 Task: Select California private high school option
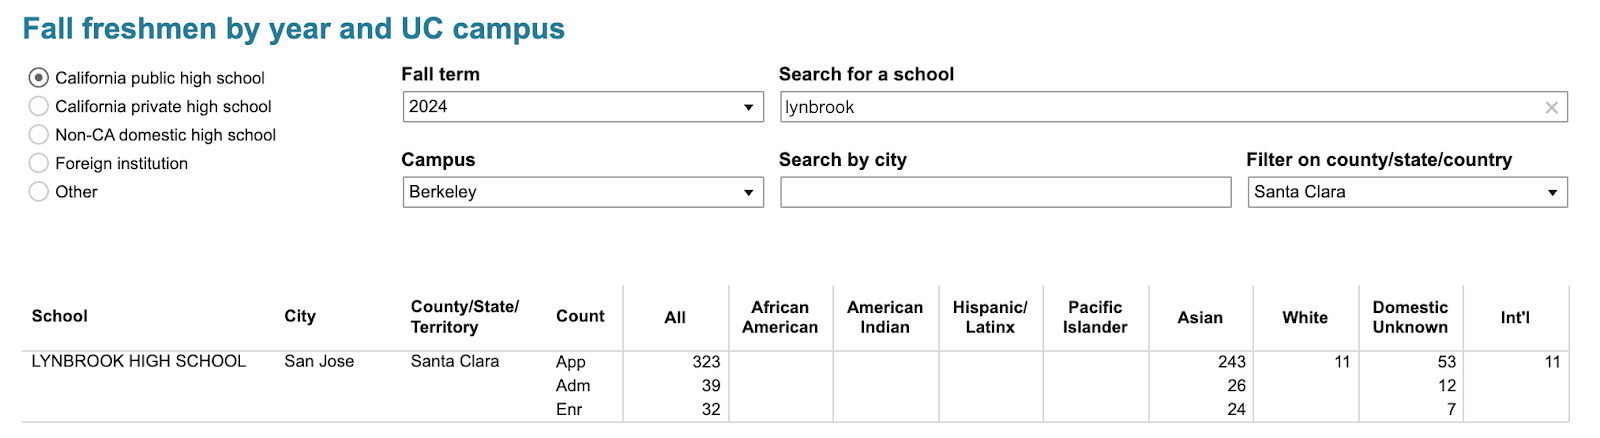click(x=39, y=106)
